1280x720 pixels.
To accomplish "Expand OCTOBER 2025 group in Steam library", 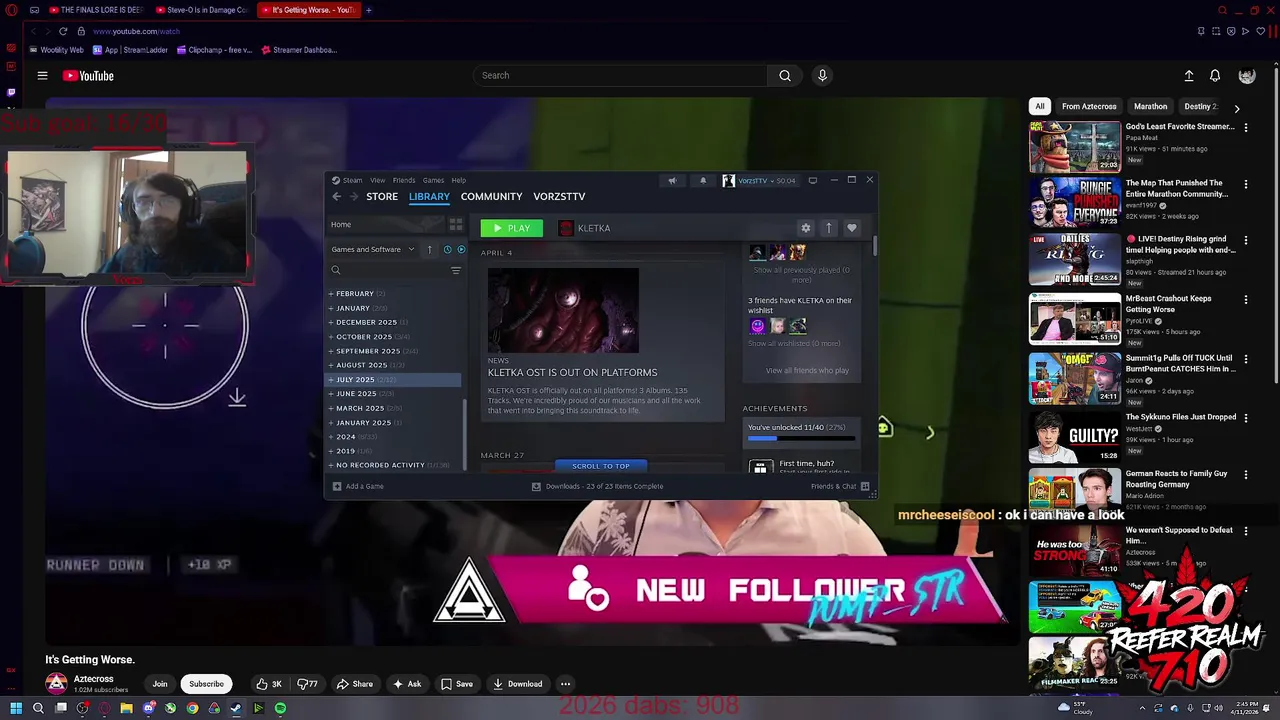I will pos(394,337).
